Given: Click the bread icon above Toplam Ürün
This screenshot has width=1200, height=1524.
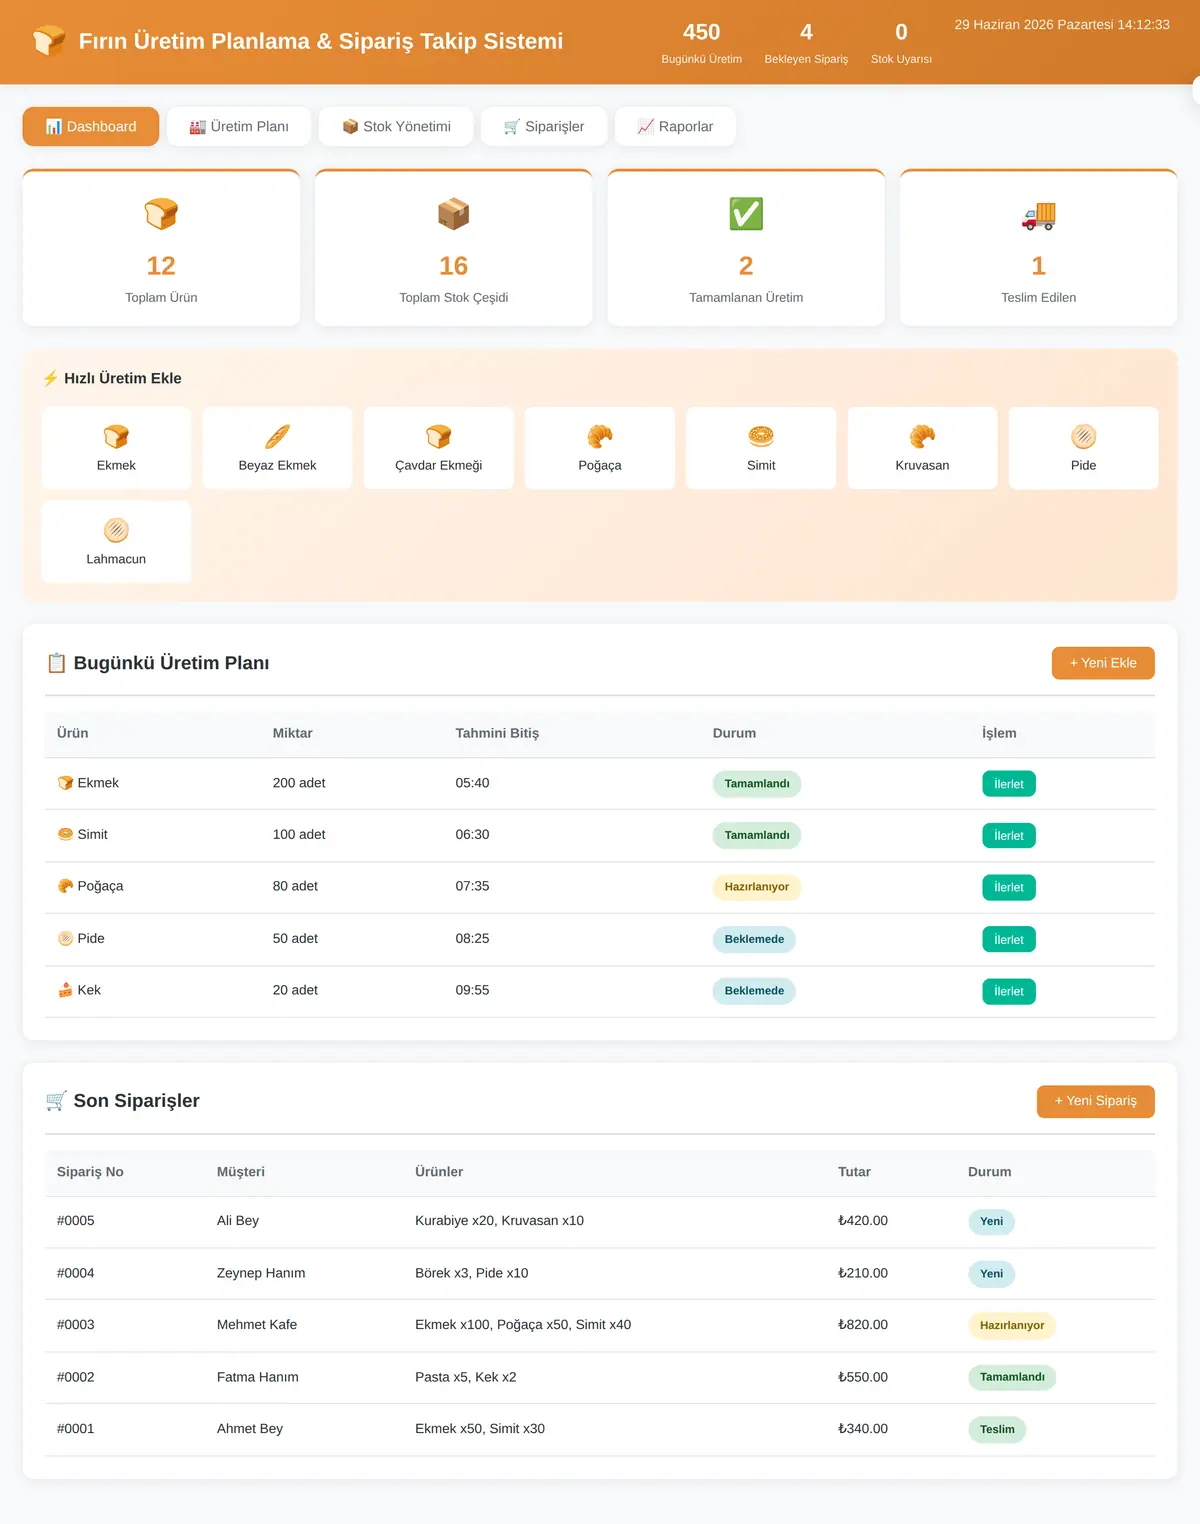Looking at the screenshot, I should coord(161,214).
